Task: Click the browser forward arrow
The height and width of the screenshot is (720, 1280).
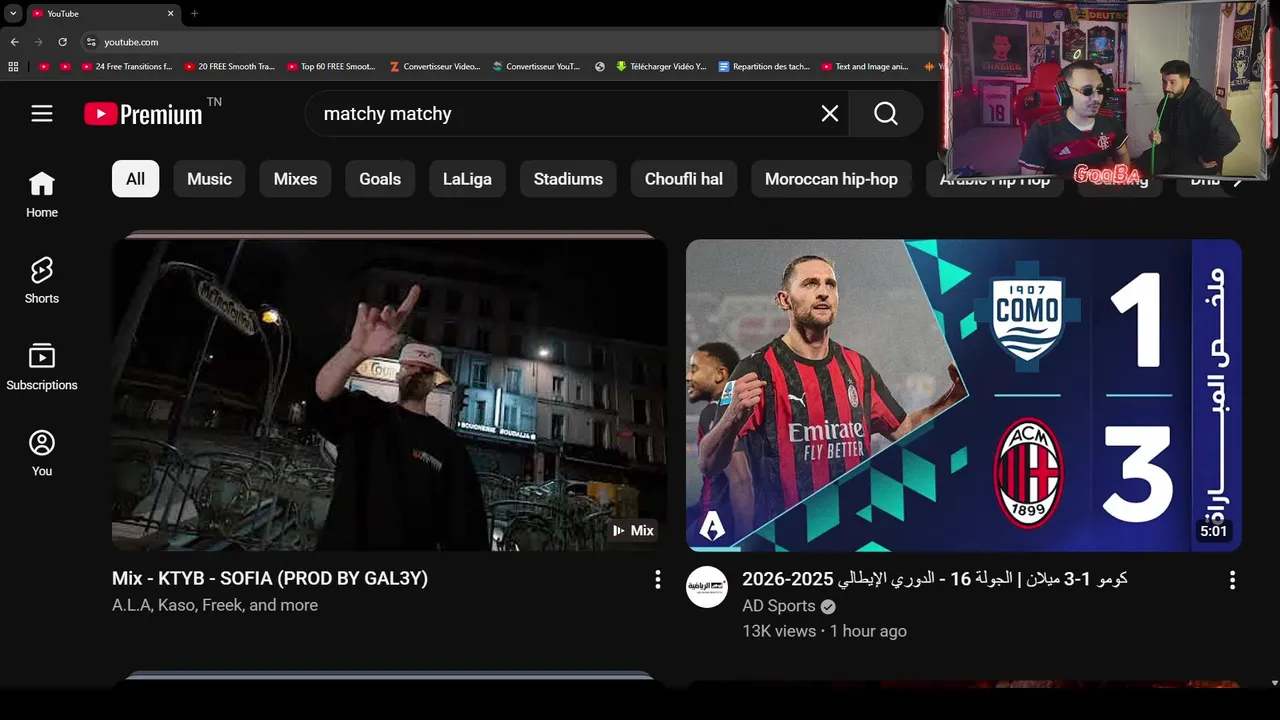Action: [38, 42]
